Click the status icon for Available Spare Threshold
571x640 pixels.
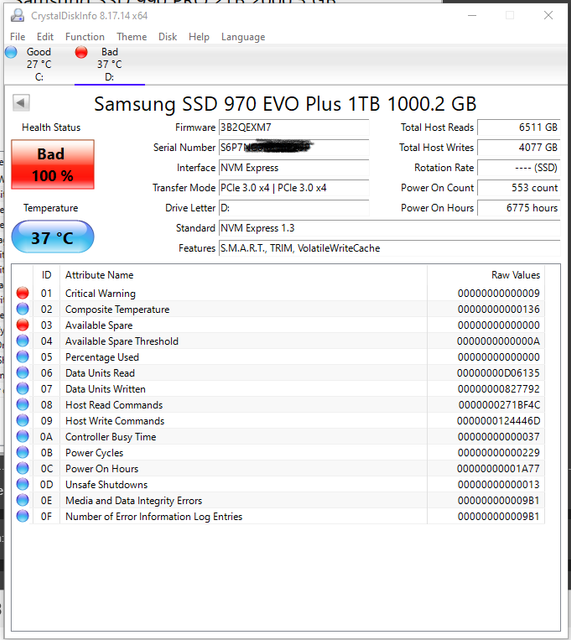tap(23, 341)
